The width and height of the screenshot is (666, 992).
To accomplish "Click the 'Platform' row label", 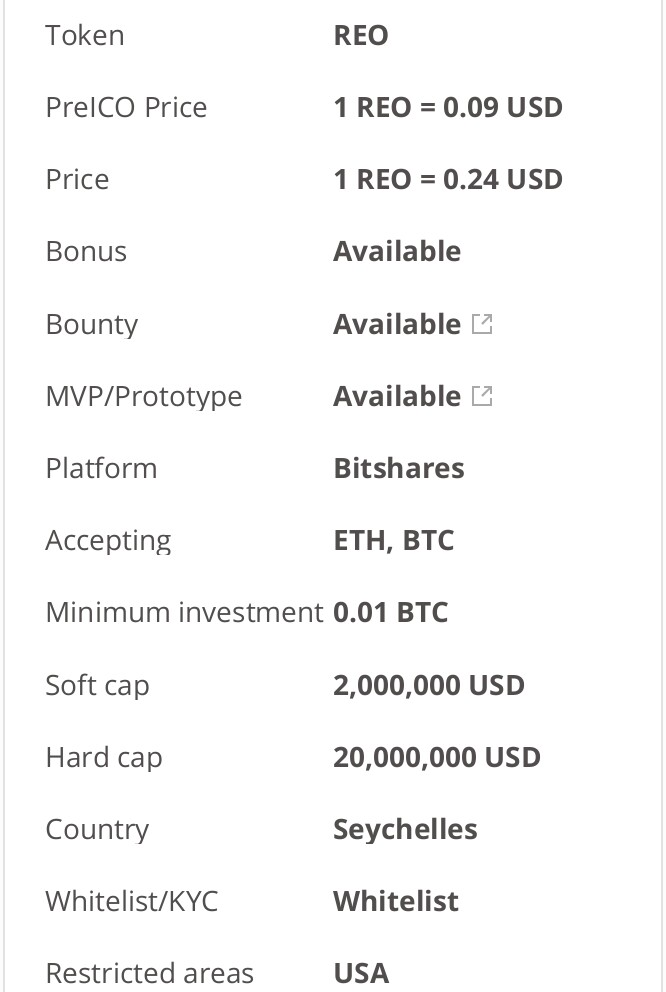I will 101,468.
